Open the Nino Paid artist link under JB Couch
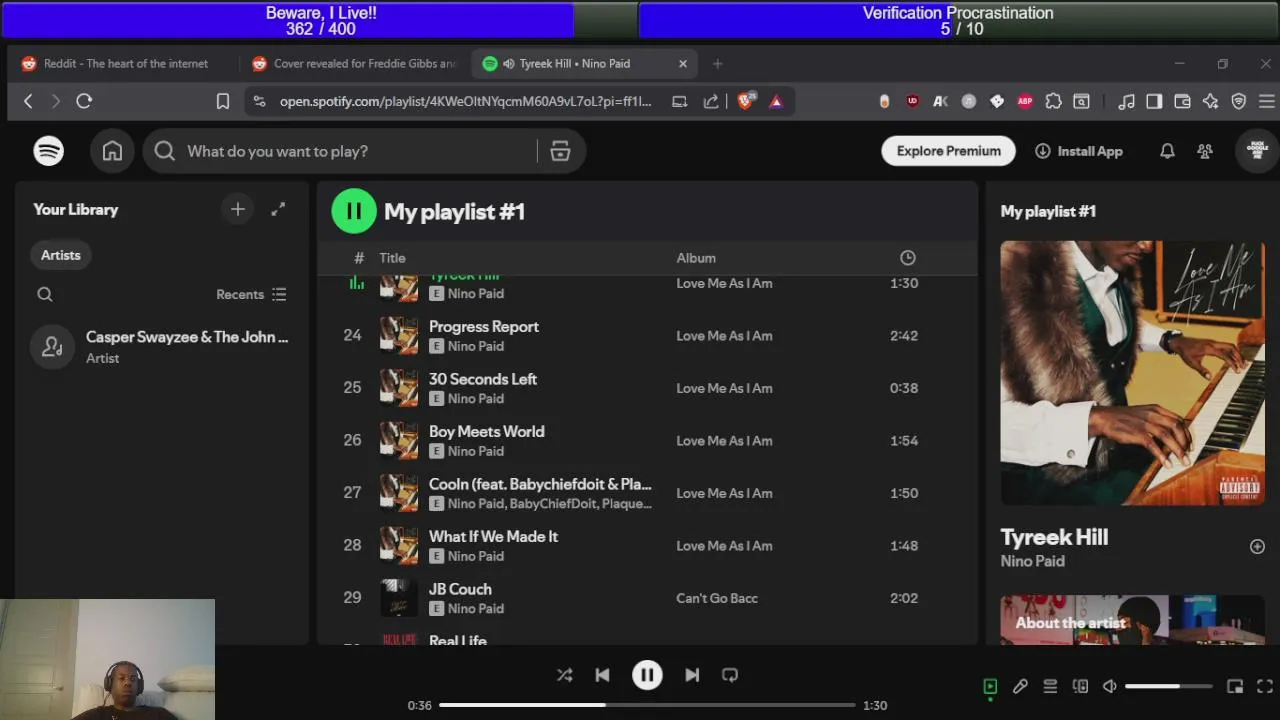 [476, 608]
